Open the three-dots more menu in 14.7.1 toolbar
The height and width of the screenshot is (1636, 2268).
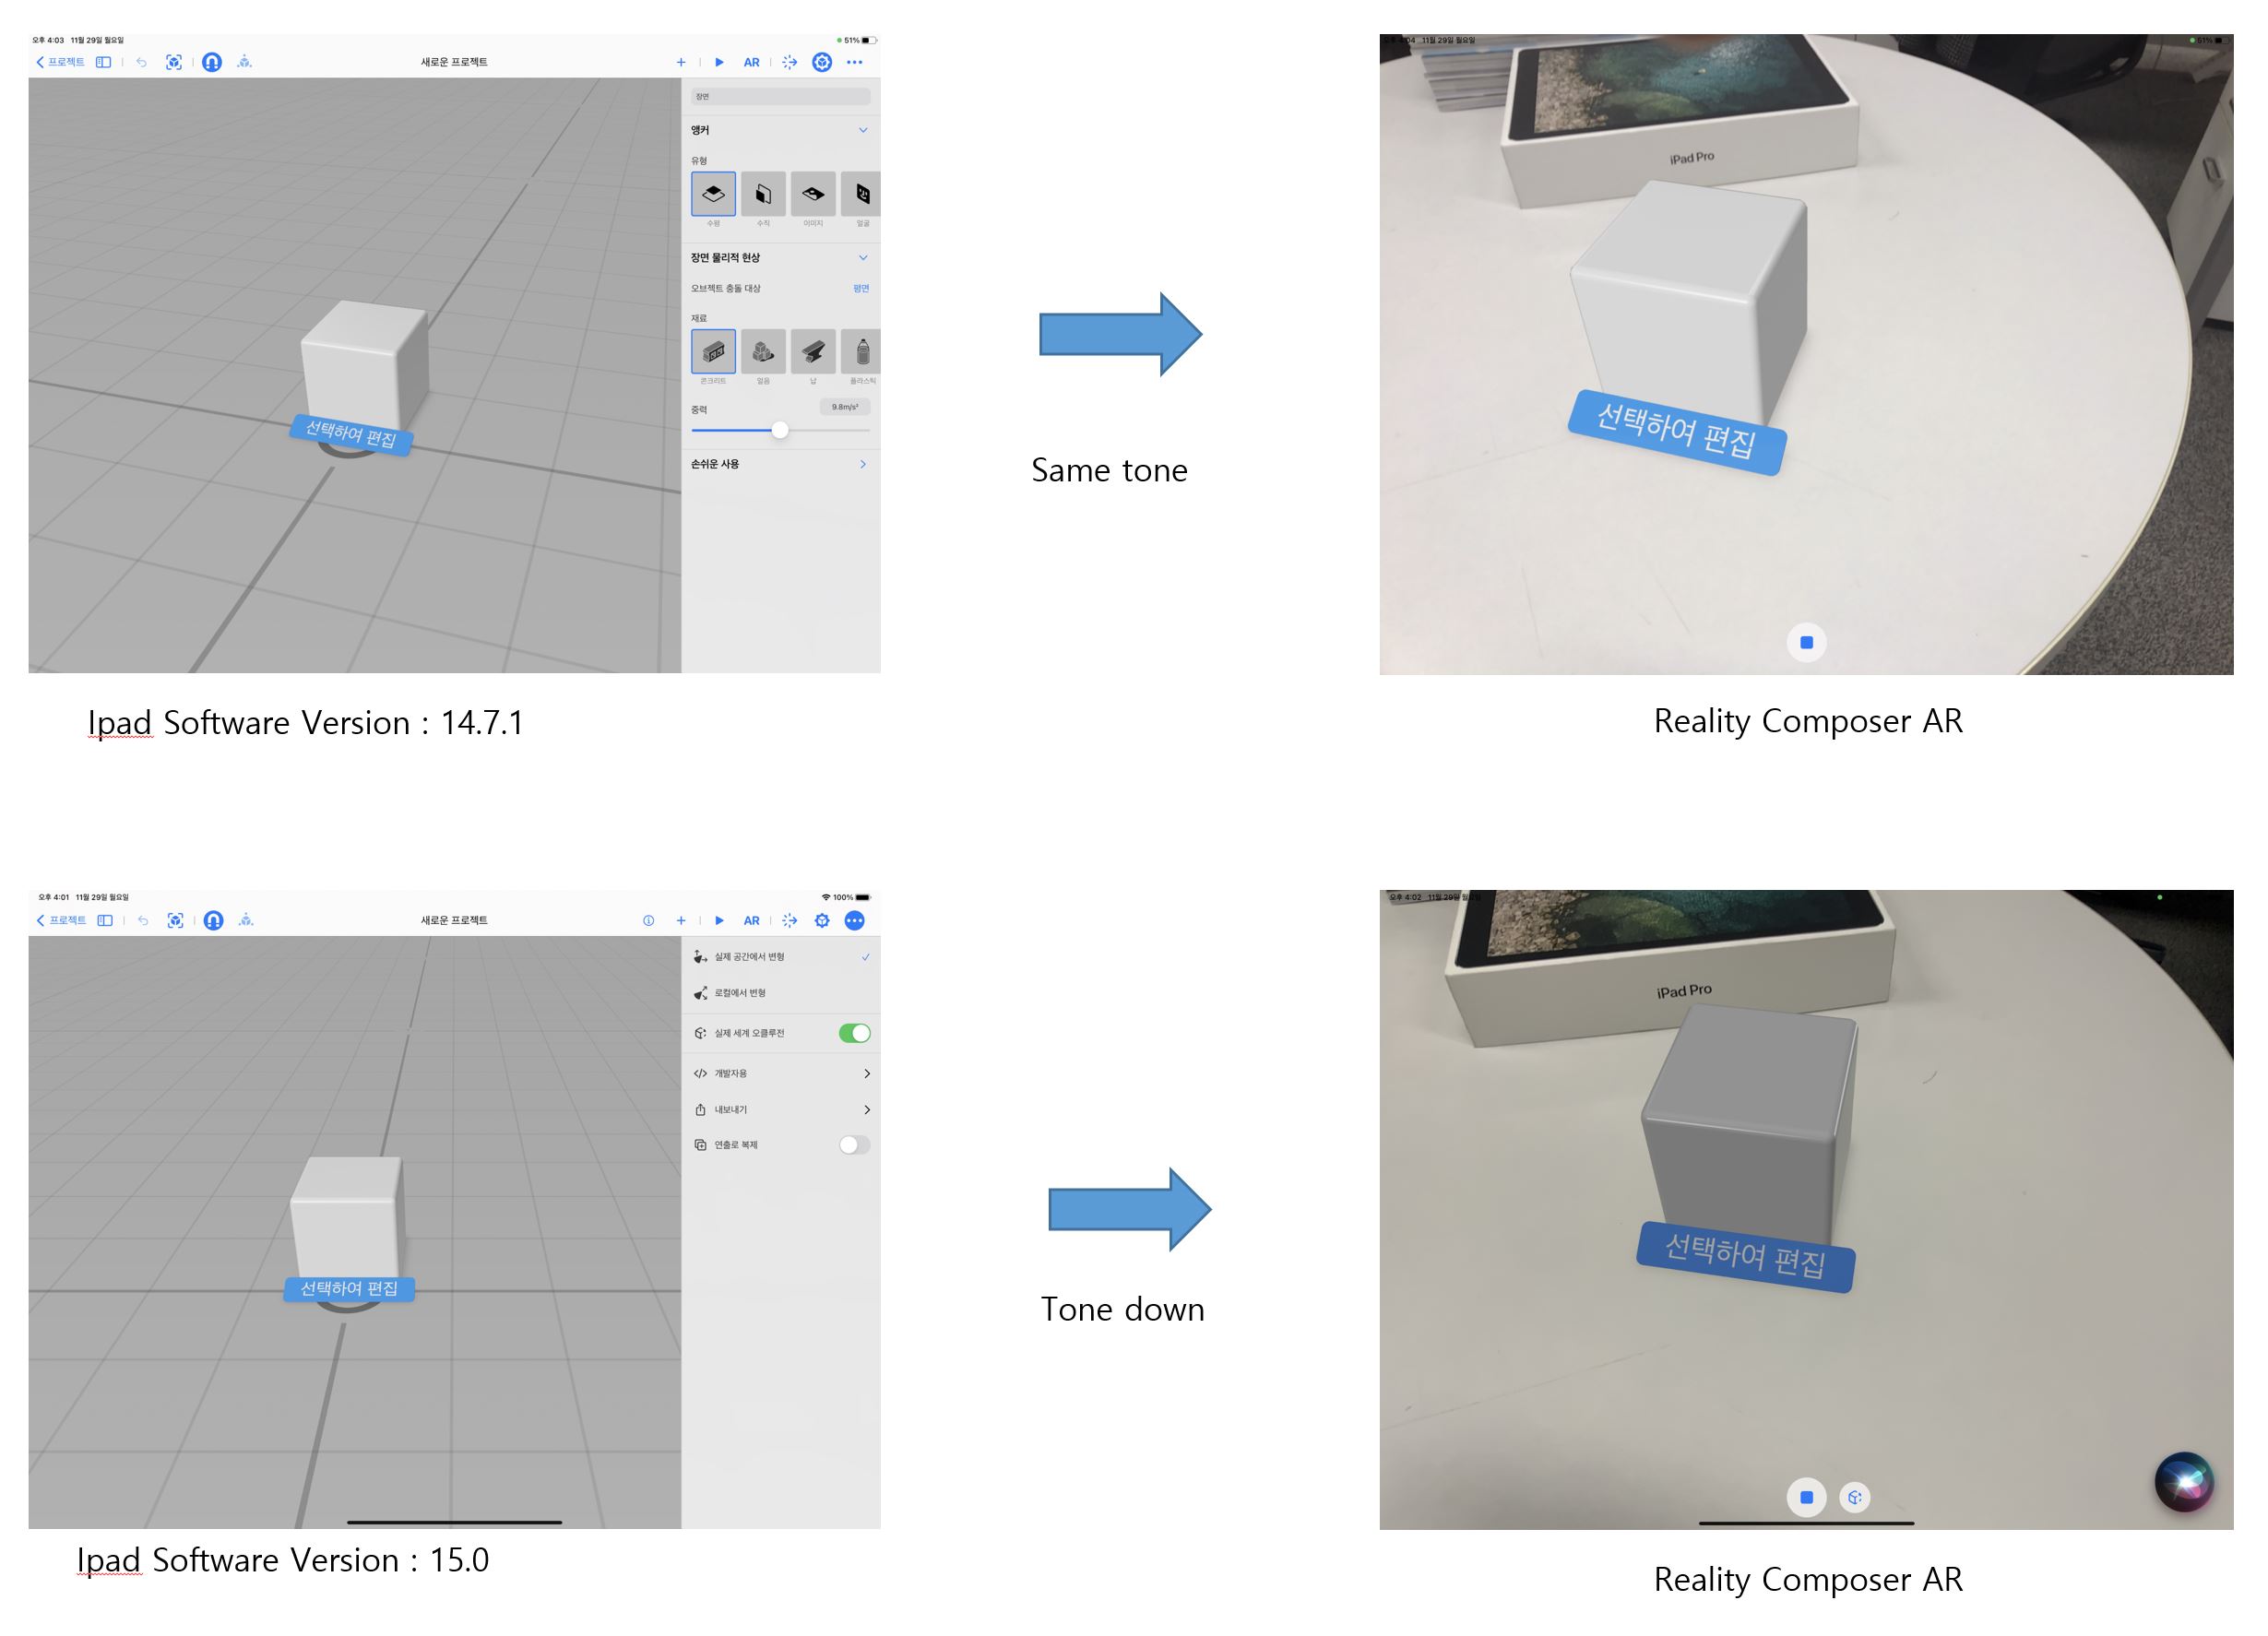[x=854, y=62]
